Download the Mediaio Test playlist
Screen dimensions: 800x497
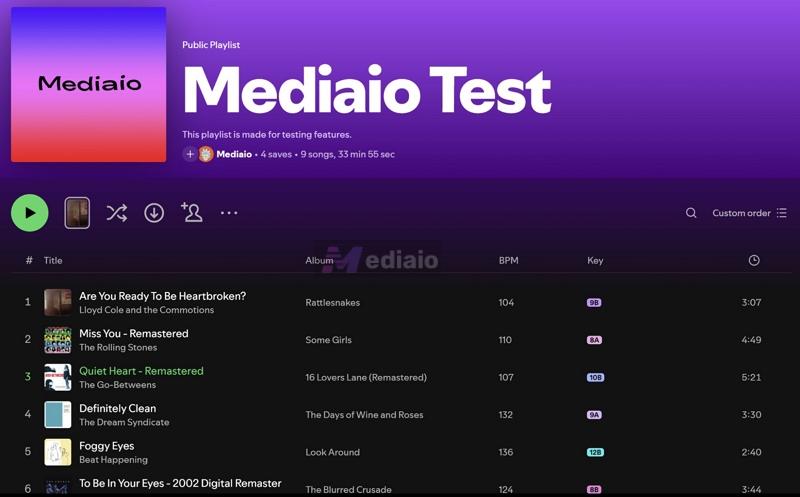[154, 213]
